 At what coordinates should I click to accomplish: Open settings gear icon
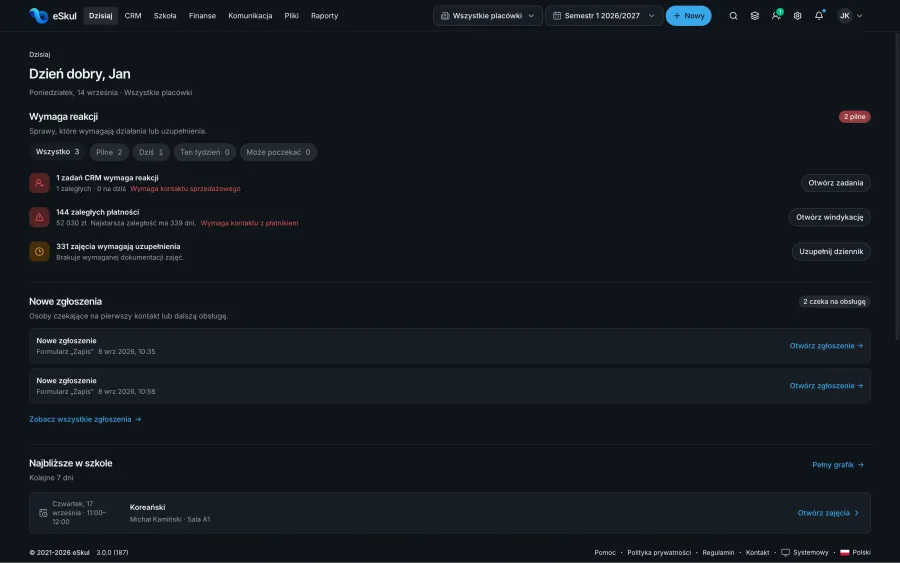click(797, 16)
